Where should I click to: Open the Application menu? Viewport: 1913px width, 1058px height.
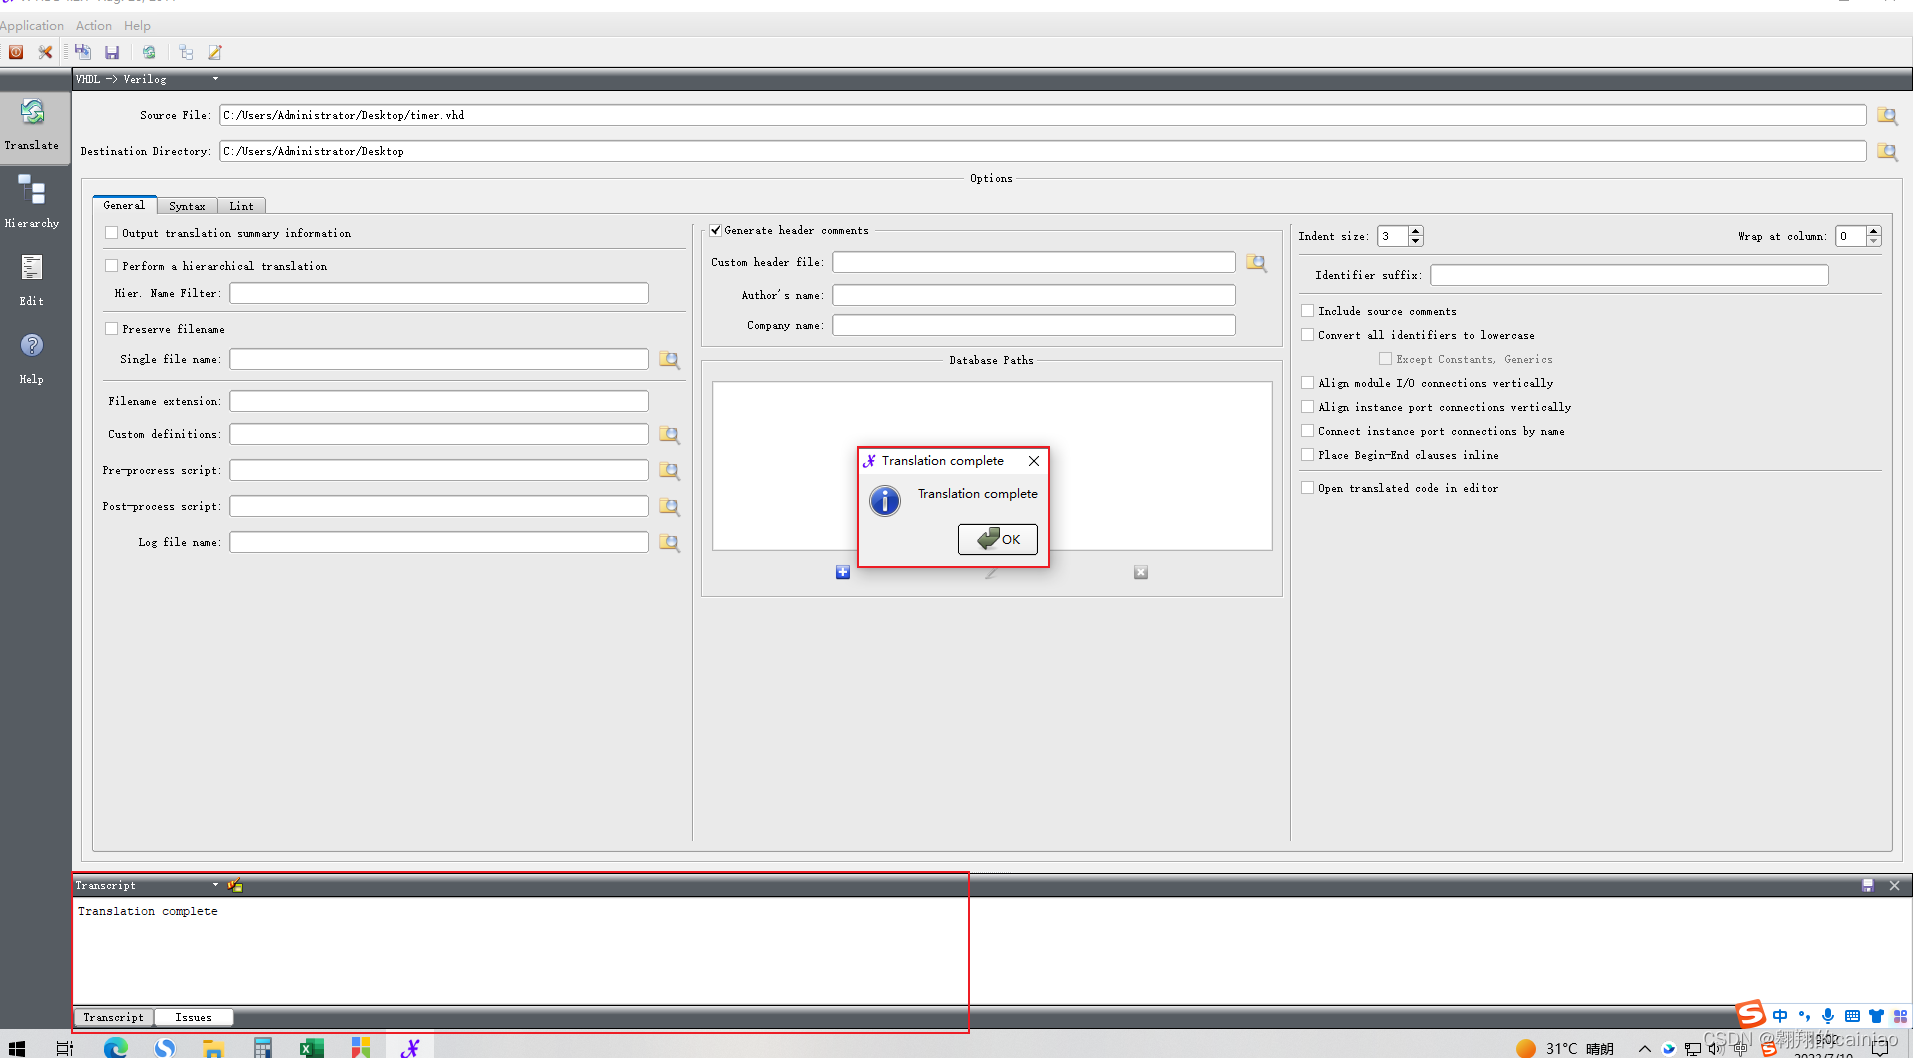[x=32, y=26]
